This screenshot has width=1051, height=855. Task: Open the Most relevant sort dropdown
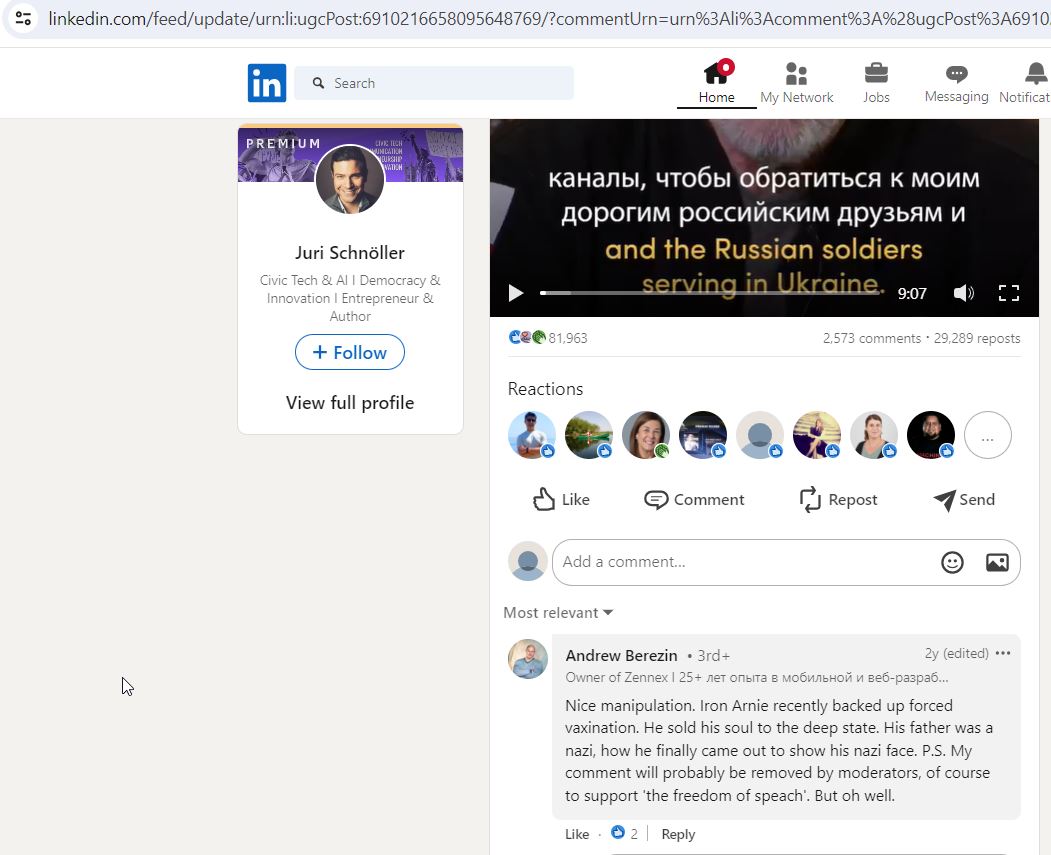click(558, 613)
